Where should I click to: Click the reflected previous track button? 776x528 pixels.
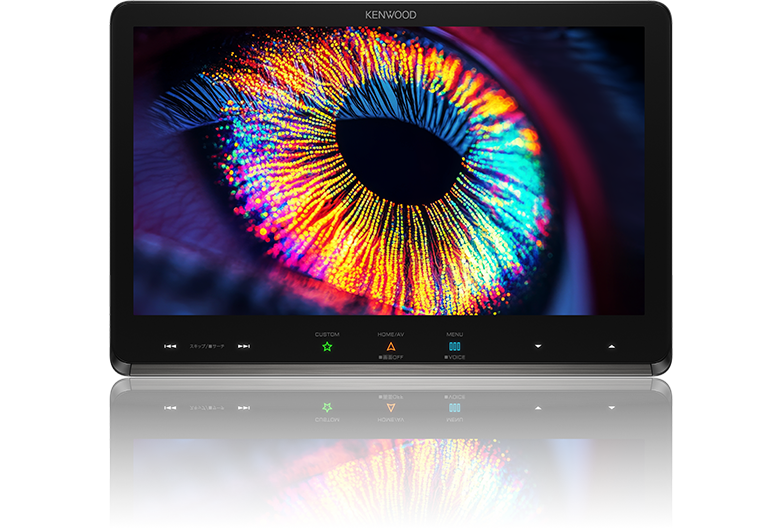coord(170,408)
